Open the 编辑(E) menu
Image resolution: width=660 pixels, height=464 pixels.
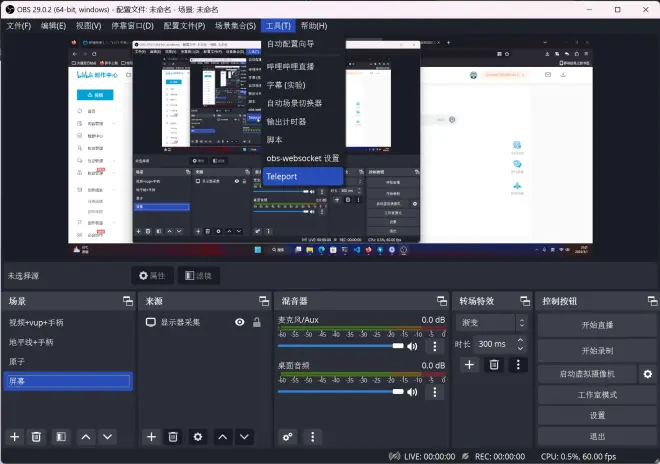click(53, 26)
